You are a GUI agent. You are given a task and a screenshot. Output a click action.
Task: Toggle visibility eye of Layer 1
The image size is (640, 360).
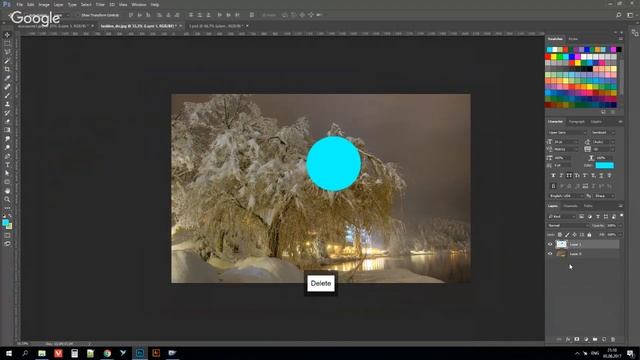point(550,244)
